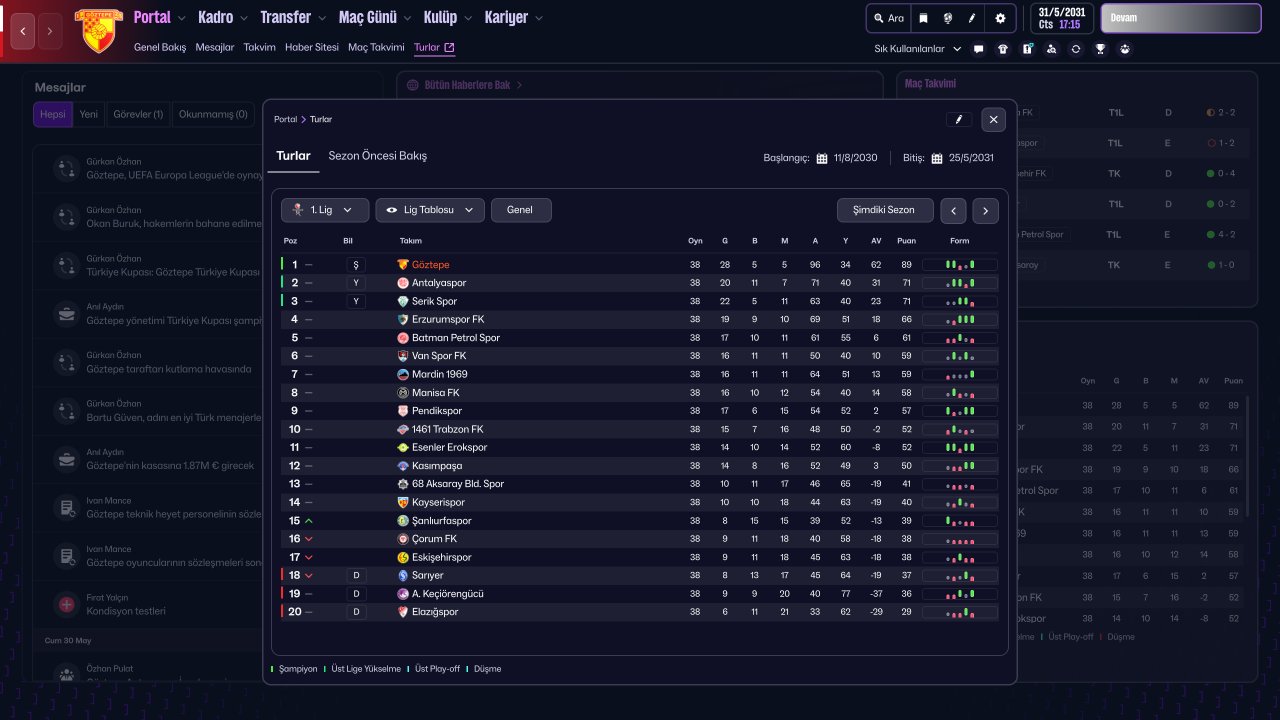Click the Sarıyer club badge
The image size is (1280, 720).
point(403,575)
